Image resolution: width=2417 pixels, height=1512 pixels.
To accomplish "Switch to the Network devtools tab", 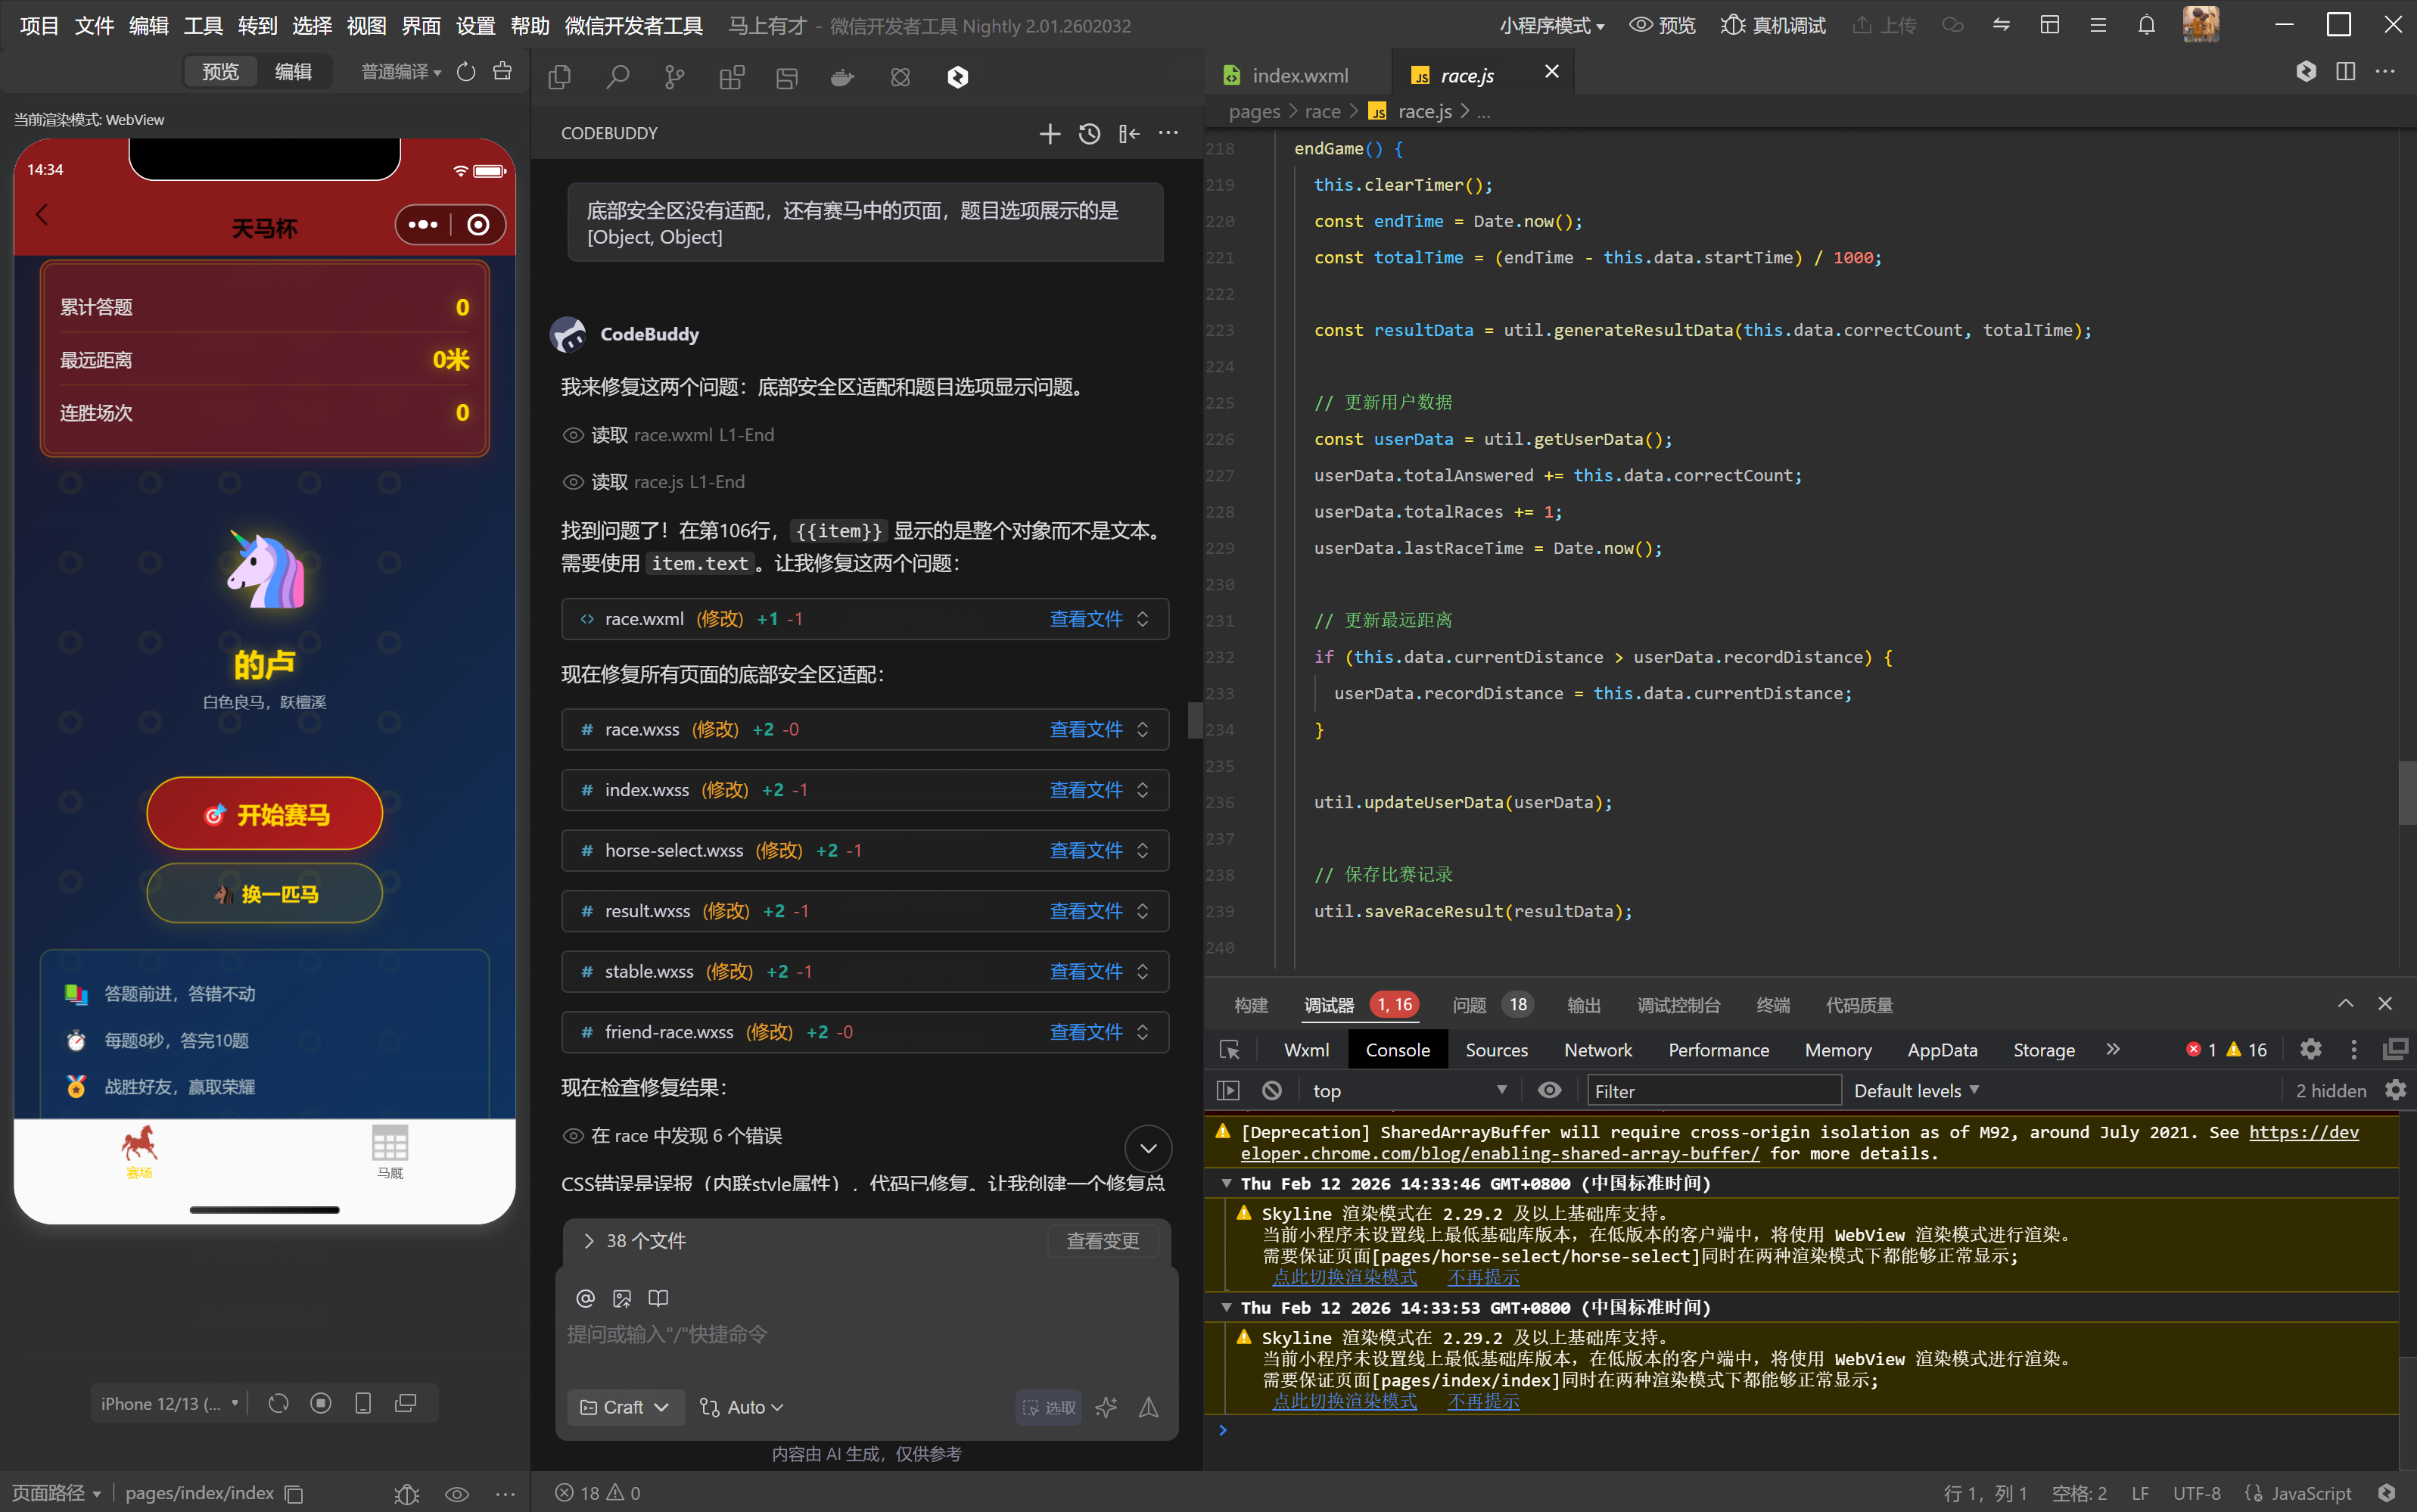I will click(x=1597, y=1050).
